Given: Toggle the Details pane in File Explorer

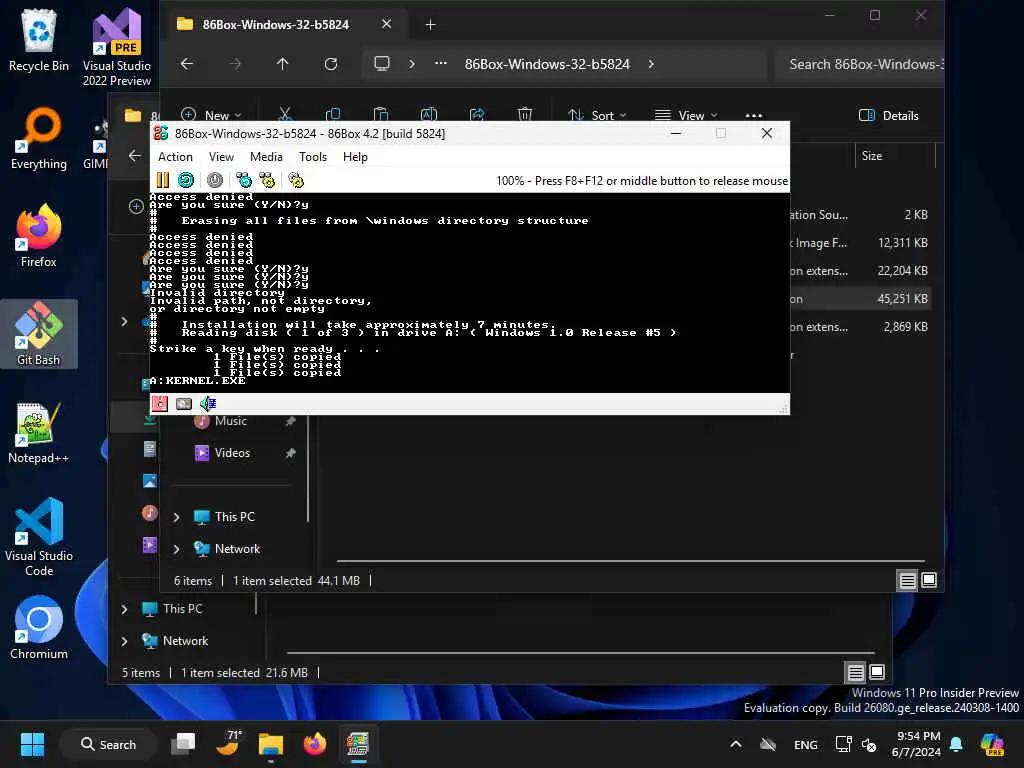Looking at the screenshot, I should pos(889,115).
